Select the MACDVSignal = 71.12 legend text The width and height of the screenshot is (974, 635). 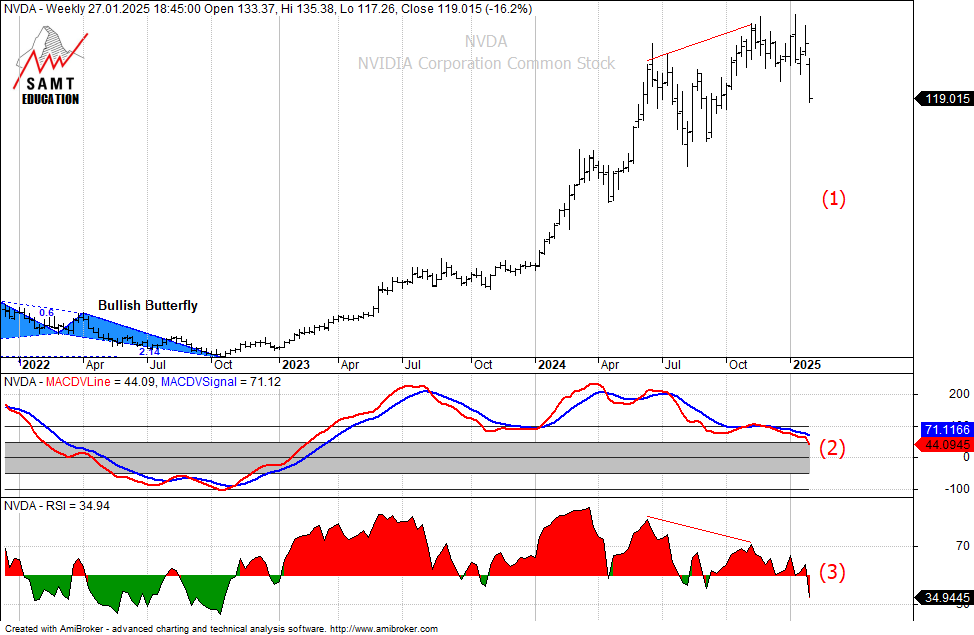pyautogui.click(x=221, y=381)
